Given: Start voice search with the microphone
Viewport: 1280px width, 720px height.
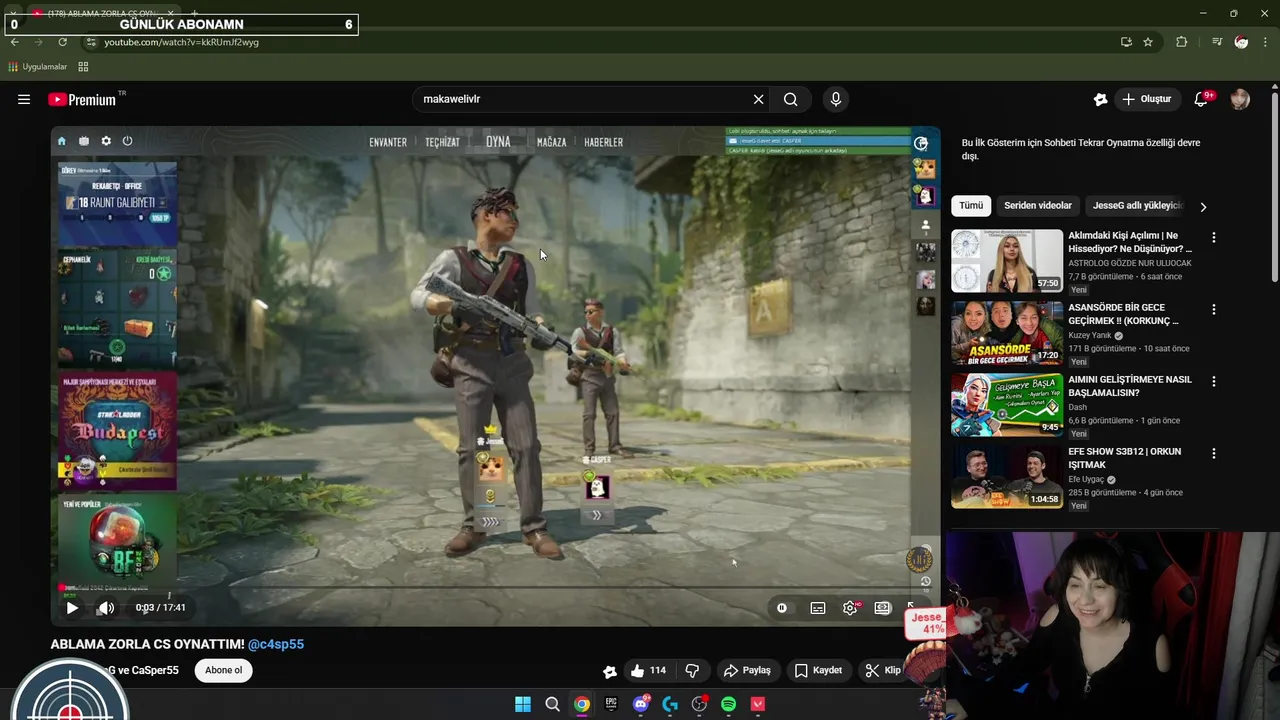Looking at the screenshot, I should coord(836,99).
